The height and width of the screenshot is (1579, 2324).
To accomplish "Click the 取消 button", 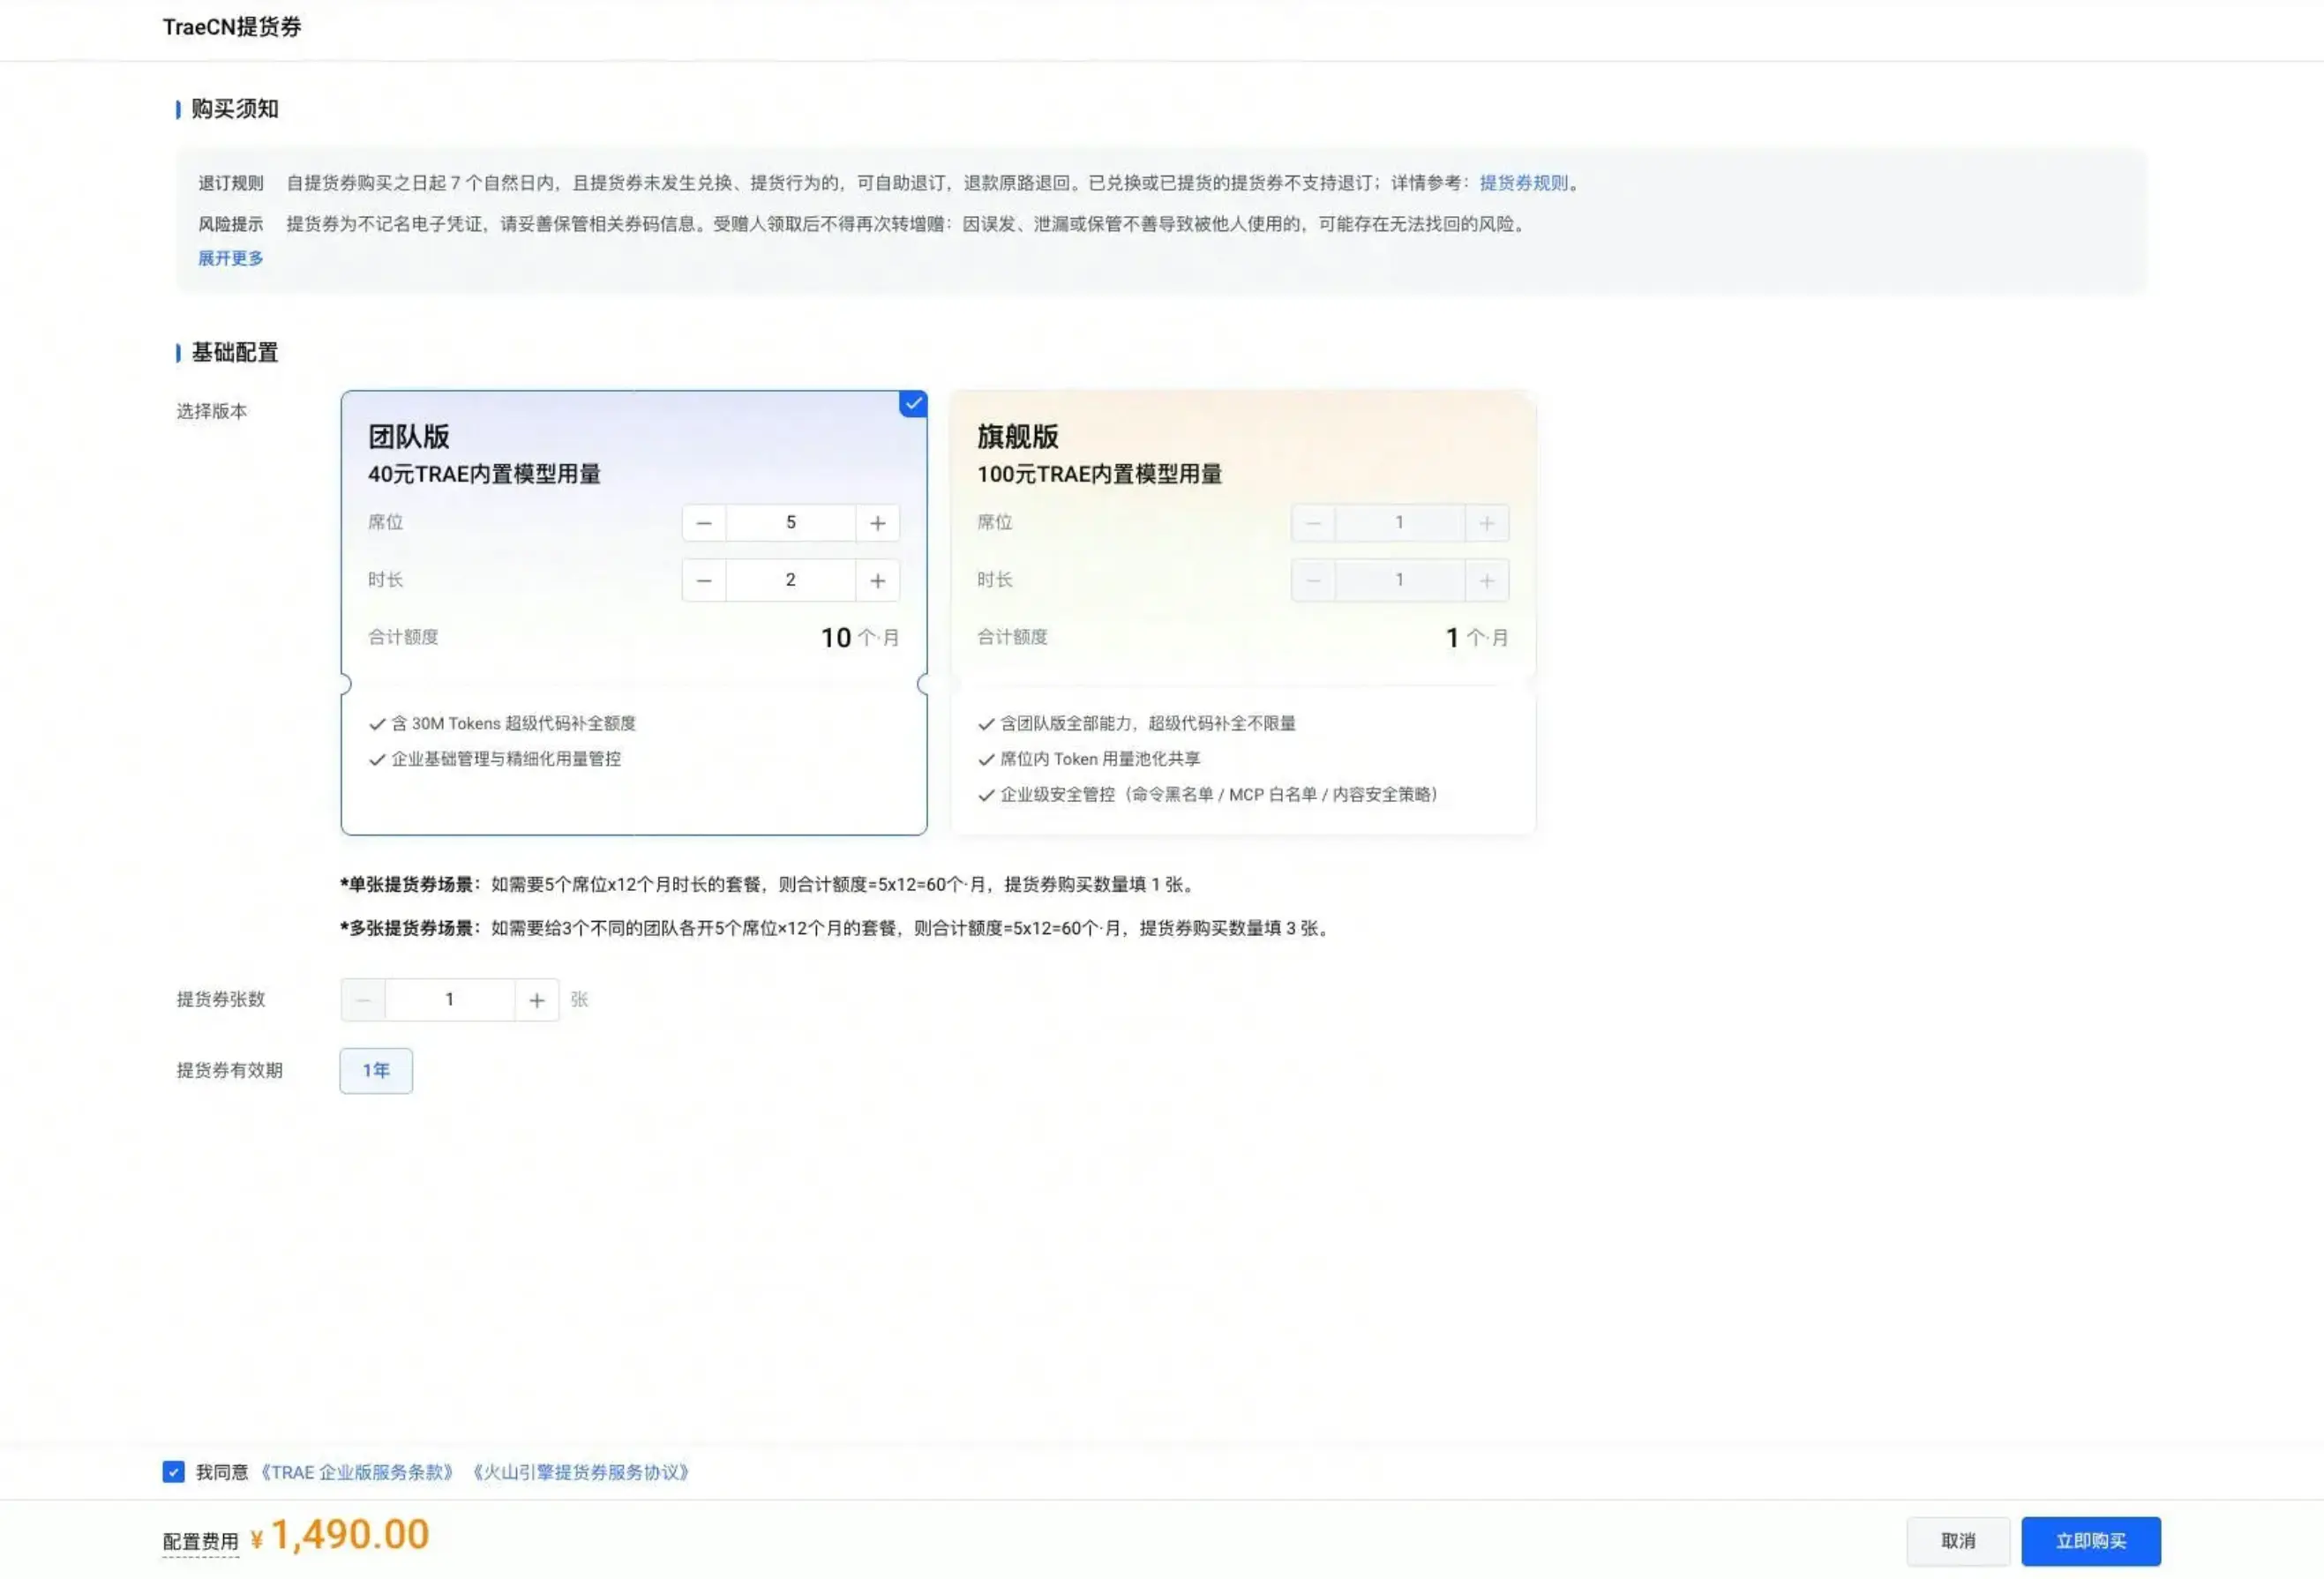I will coord(1958,1541).
